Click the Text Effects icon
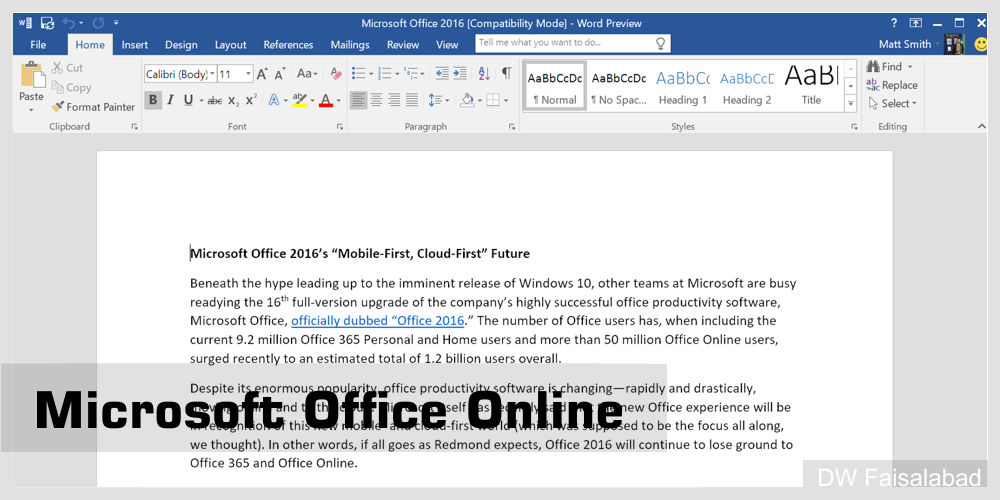 pyautogui.click(x=274, y=100)
